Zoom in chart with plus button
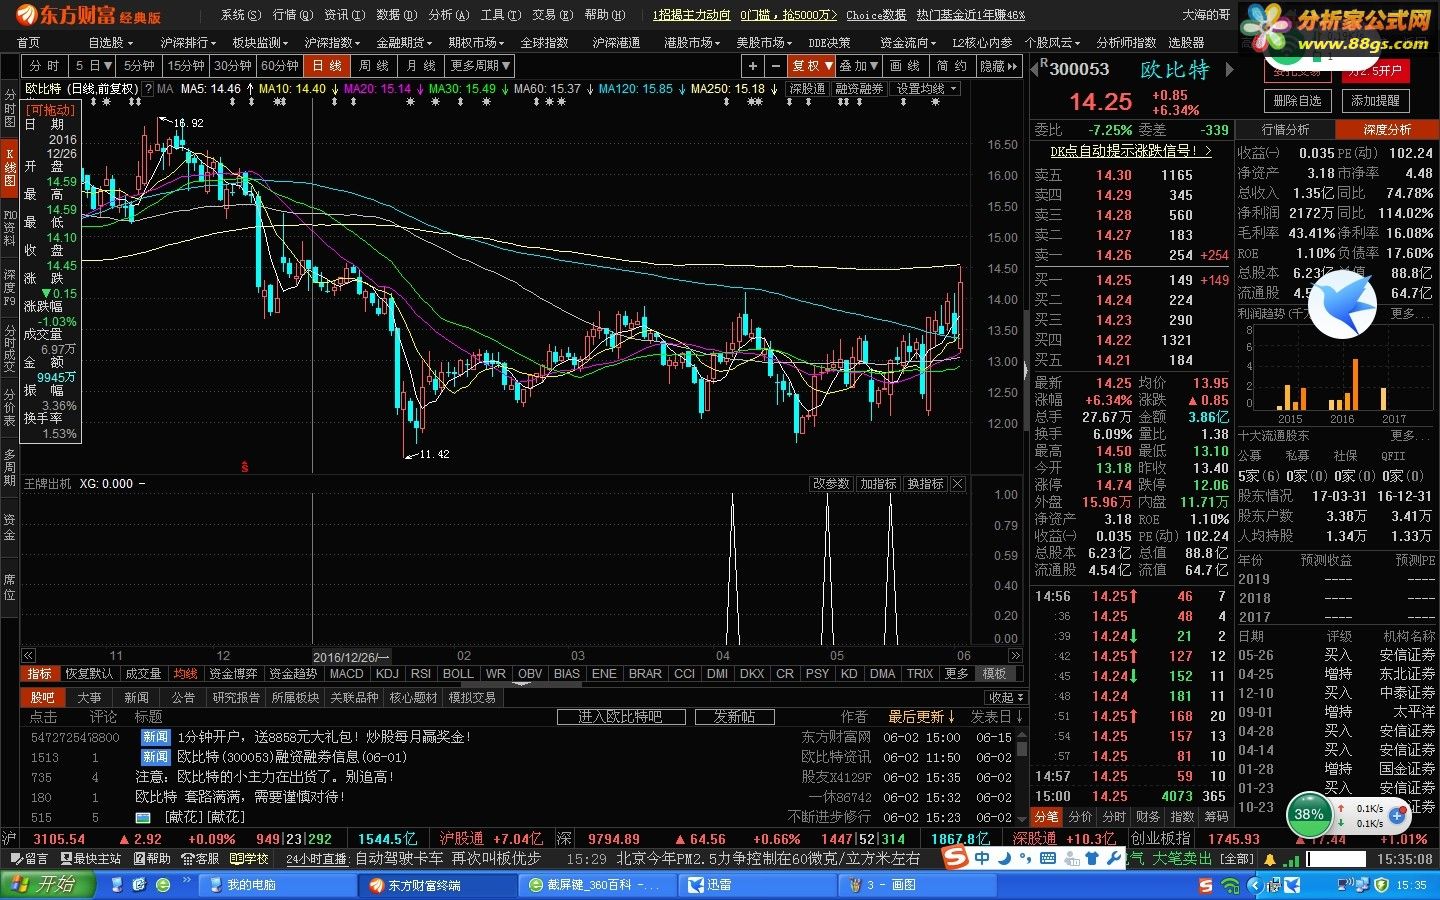Image resolution: width=1440 pixels, height=900 pixels. (752, 66)
